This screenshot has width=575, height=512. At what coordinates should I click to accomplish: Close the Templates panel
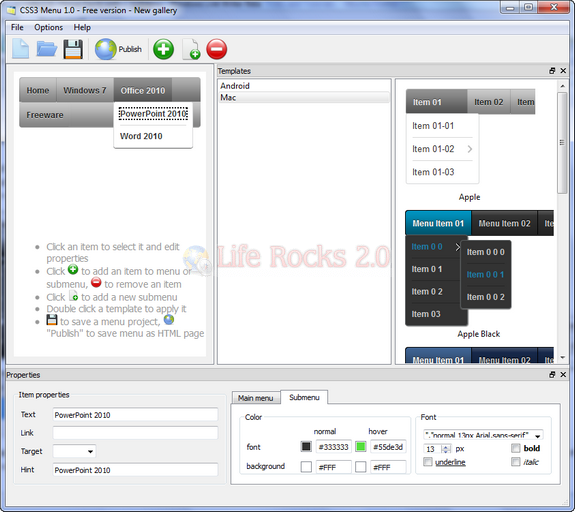(x=563, y=71)
